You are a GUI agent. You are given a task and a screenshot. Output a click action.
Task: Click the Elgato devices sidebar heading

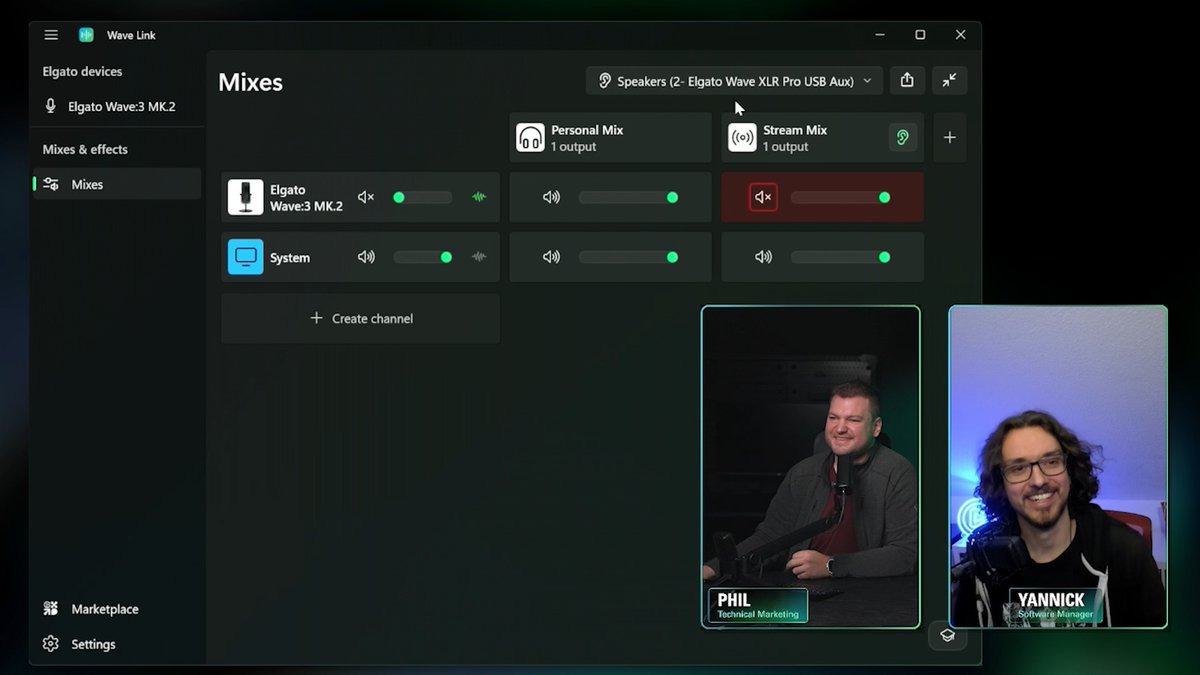click(x=82, y=72)
